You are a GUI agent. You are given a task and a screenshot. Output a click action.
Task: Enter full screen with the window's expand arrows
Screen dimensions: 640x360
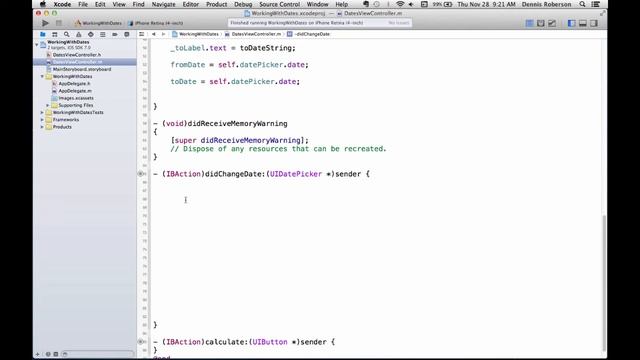[602, 13]
